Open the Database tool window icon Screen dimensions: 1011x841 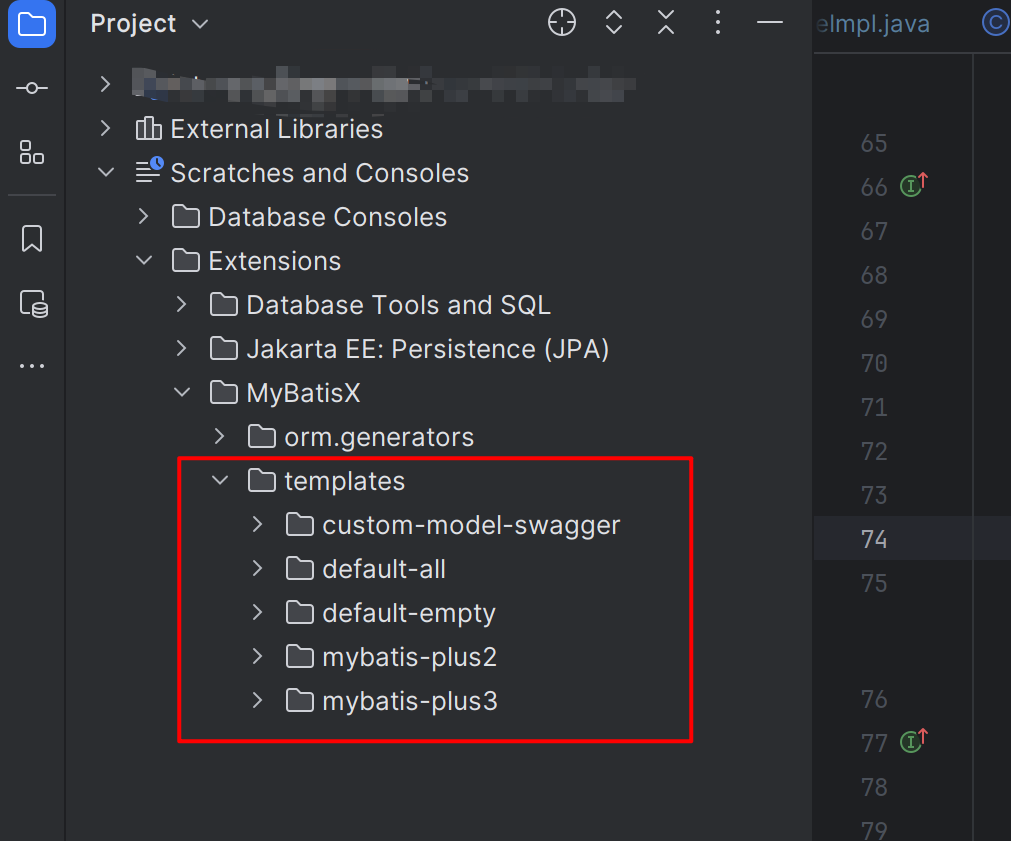[x=33, y=303]
